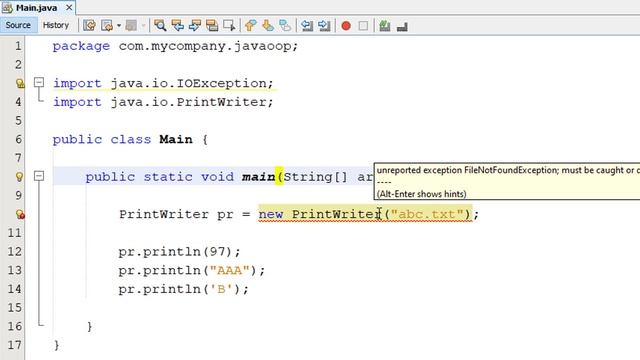Start Macro Recording red circle
Image resolution: width=640 pixels, height=360 pixels.
click(x=346, y=26)
